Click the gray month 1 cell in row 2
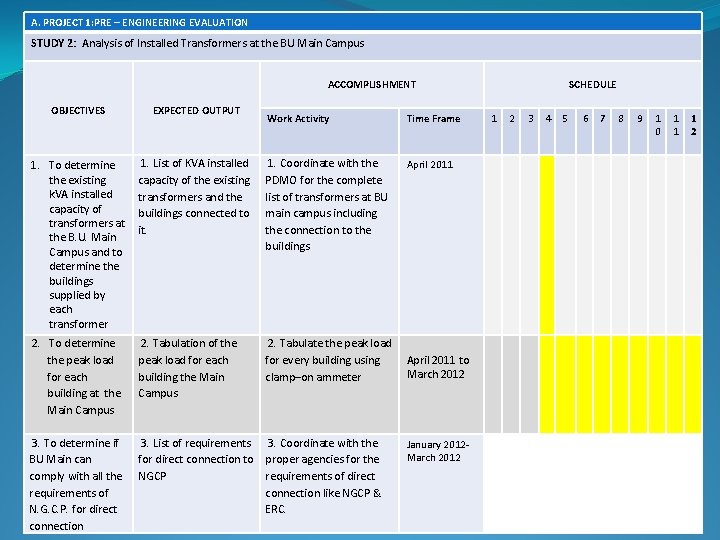The height and width of the screenshot is (540, 720). click(x=493, y=384)
